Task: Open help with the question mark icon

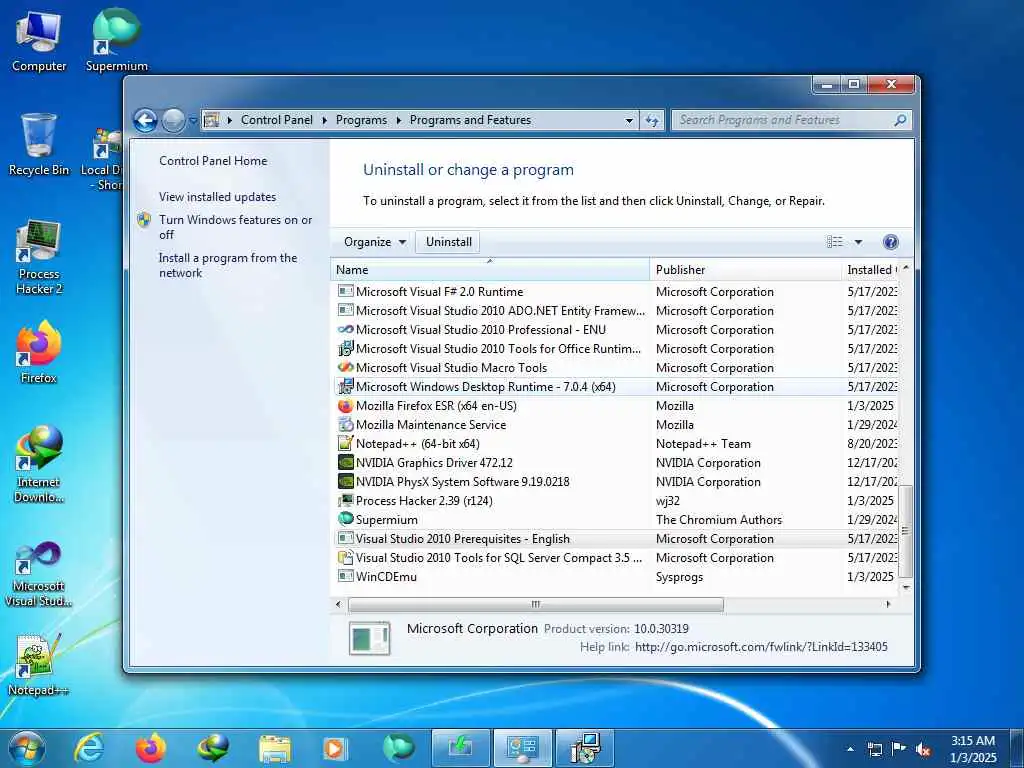Action: coord(890,242)
